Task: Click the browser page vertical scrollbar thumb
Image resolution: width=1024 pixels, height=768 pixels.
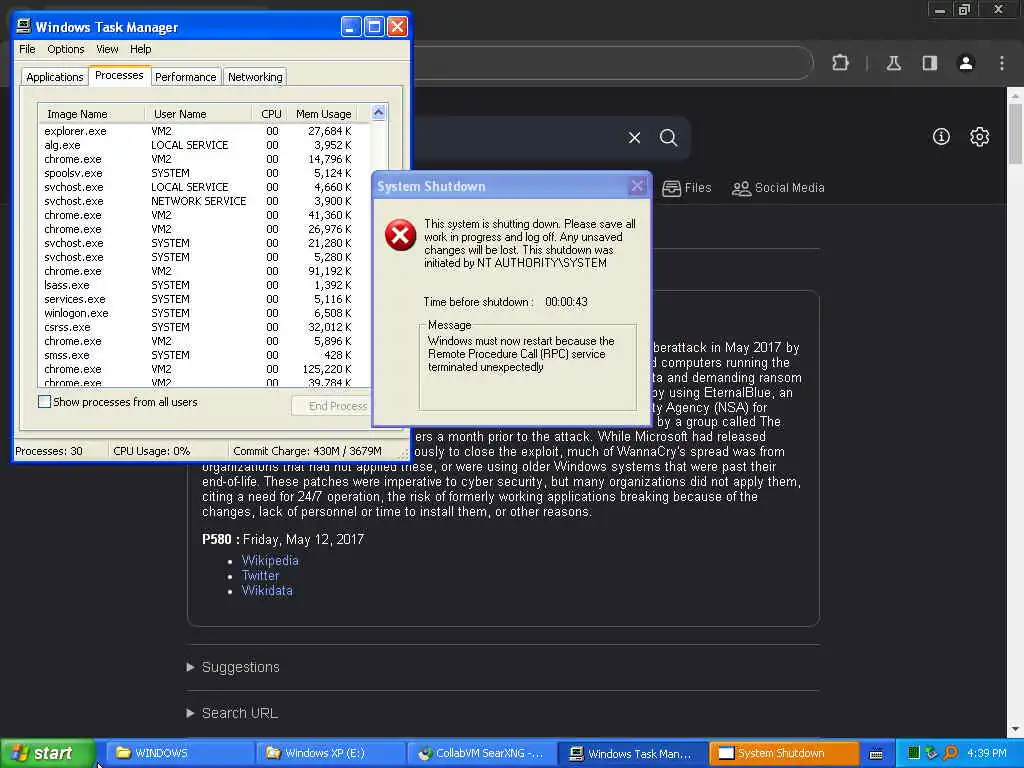Action: 1016,133
